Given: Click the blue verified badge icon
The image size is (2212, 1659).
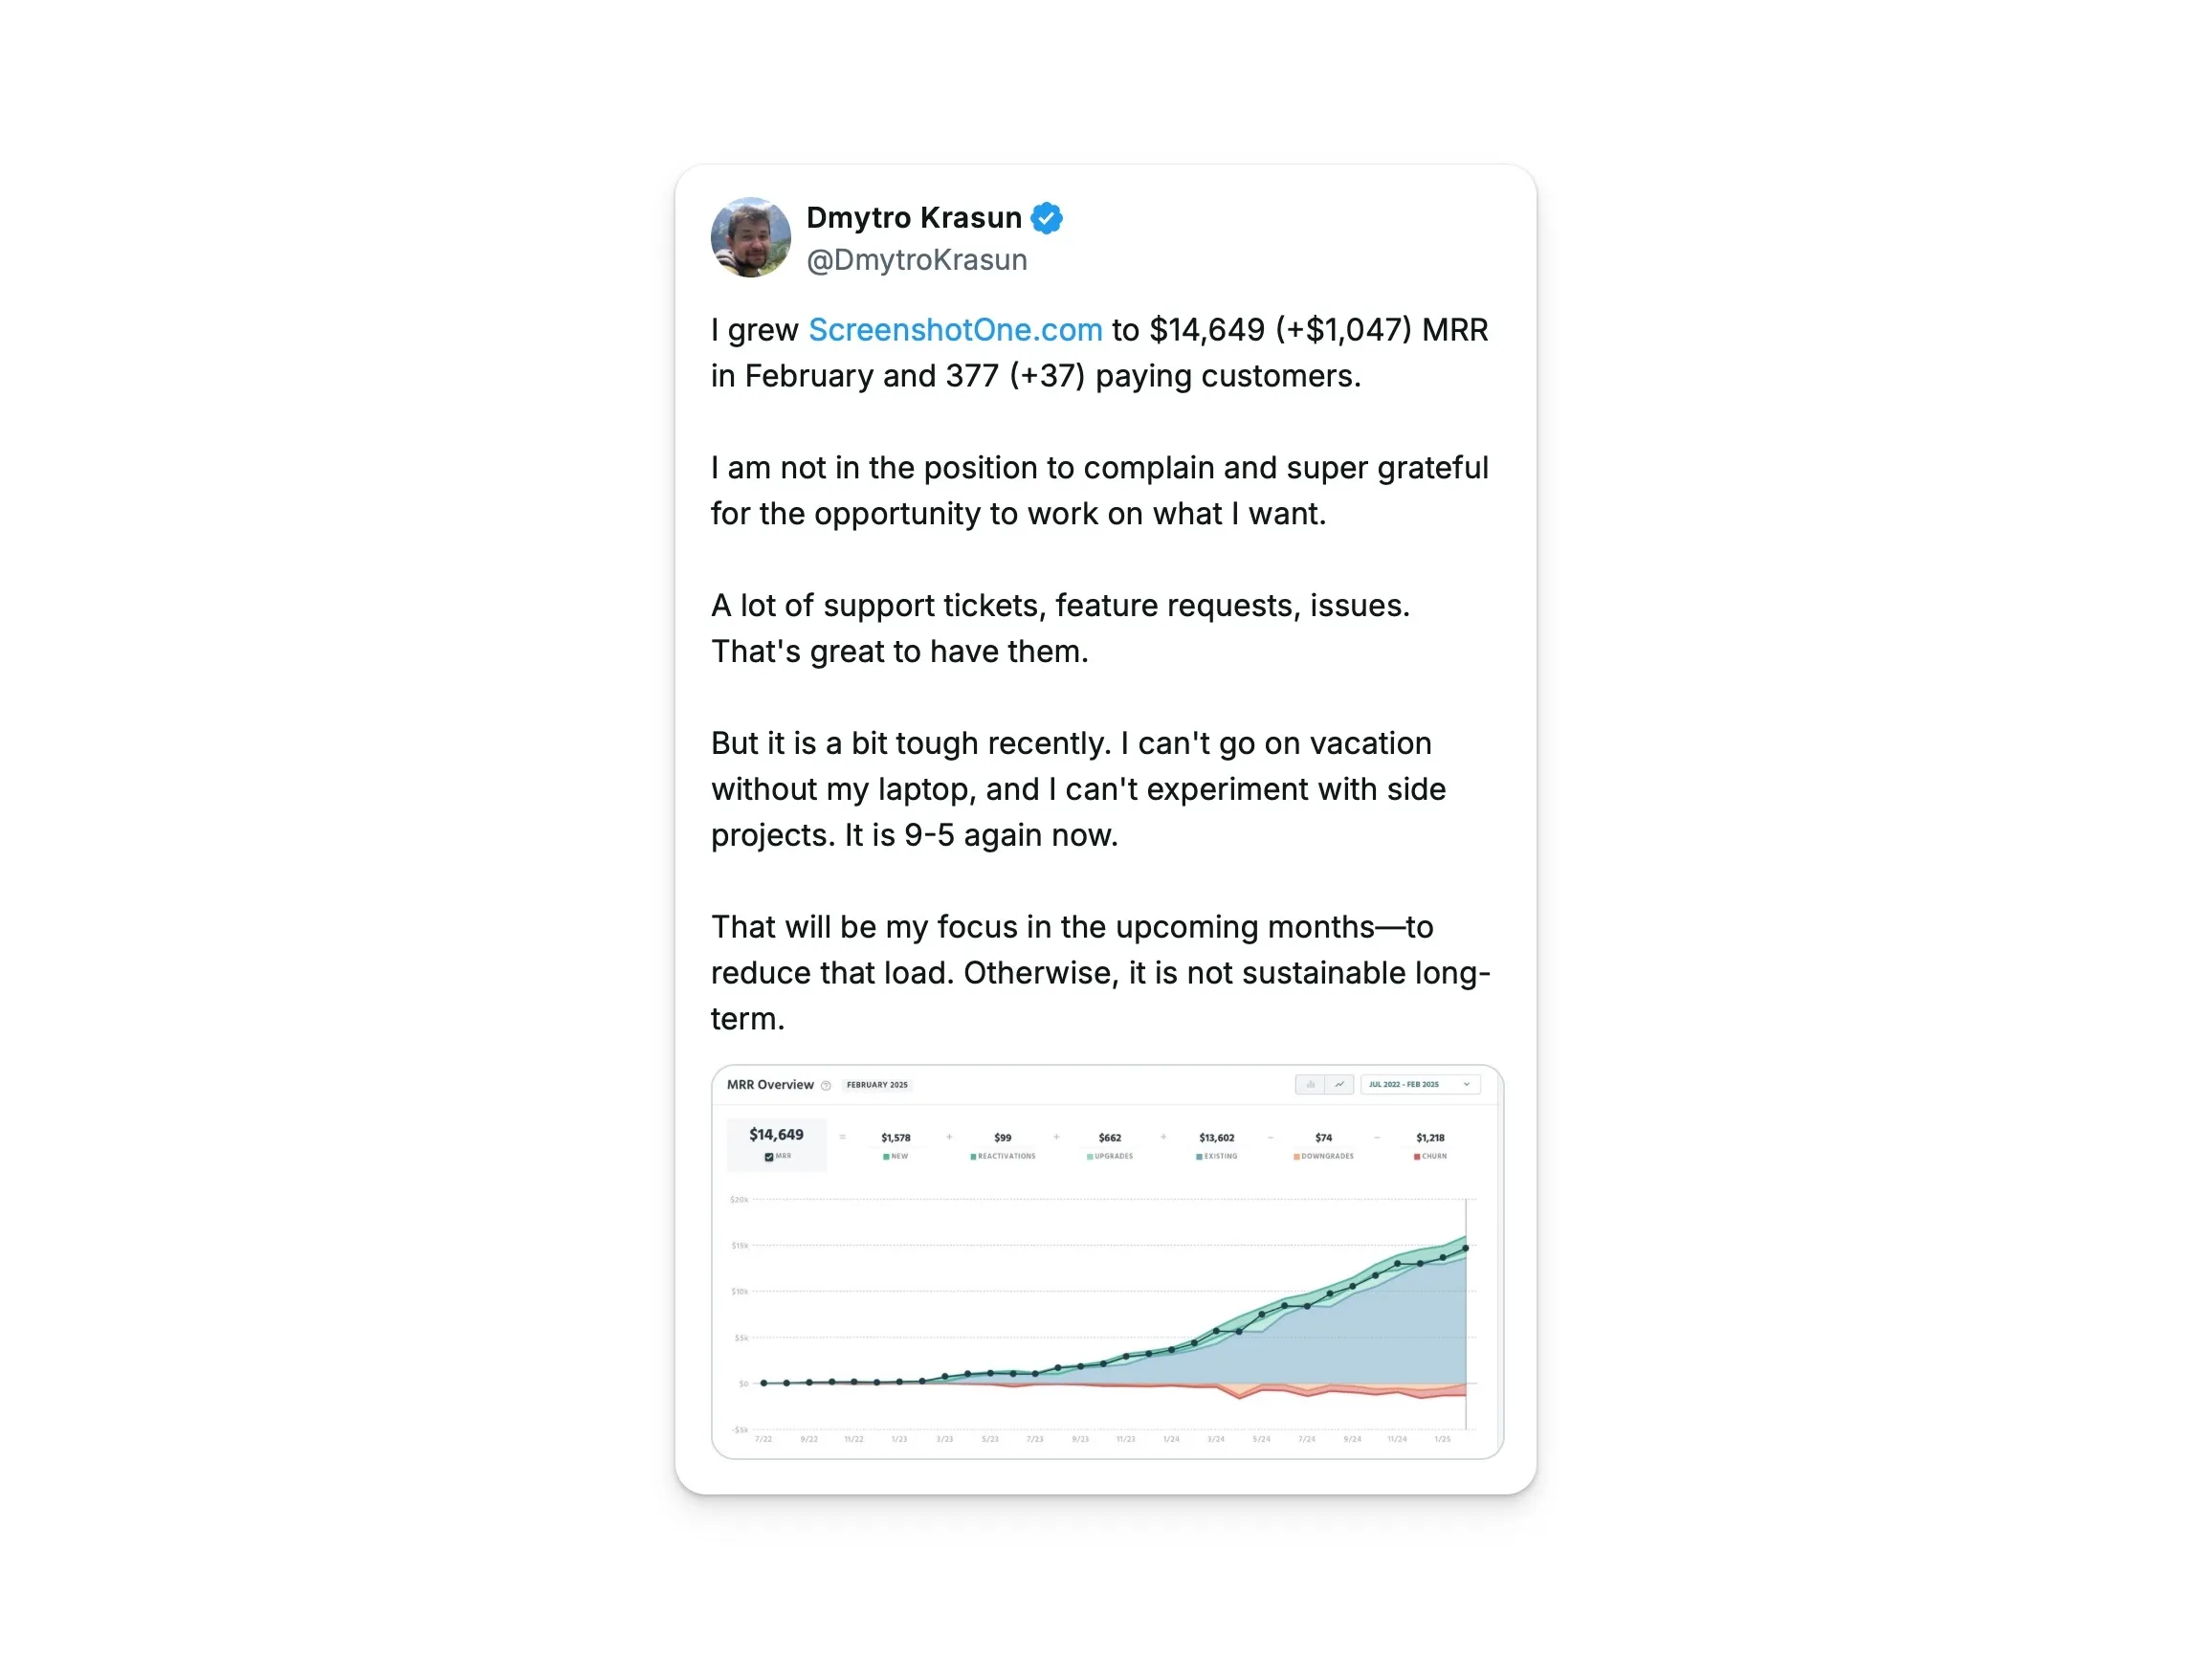Looking at the screenshot, I should click(1046, 217).
